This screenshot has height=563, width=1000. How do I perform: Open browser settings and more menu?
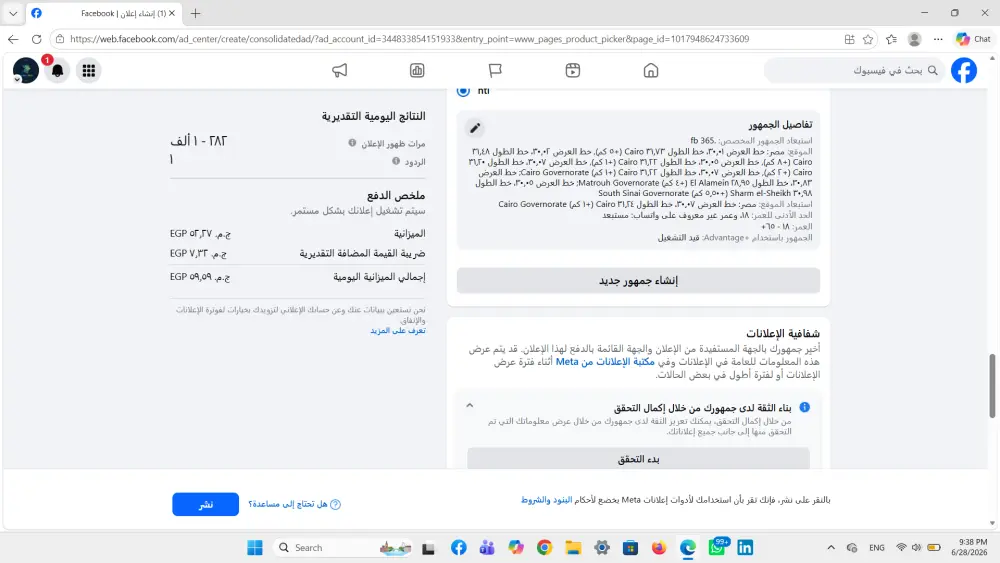(938, 39)
